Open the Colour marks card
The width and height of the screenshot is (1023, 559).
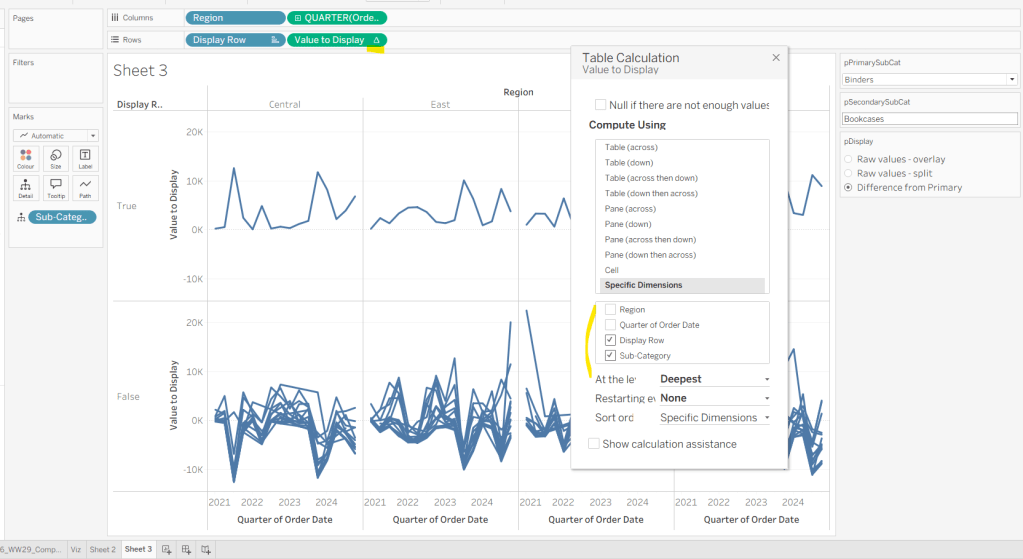(x=26, y=159)
